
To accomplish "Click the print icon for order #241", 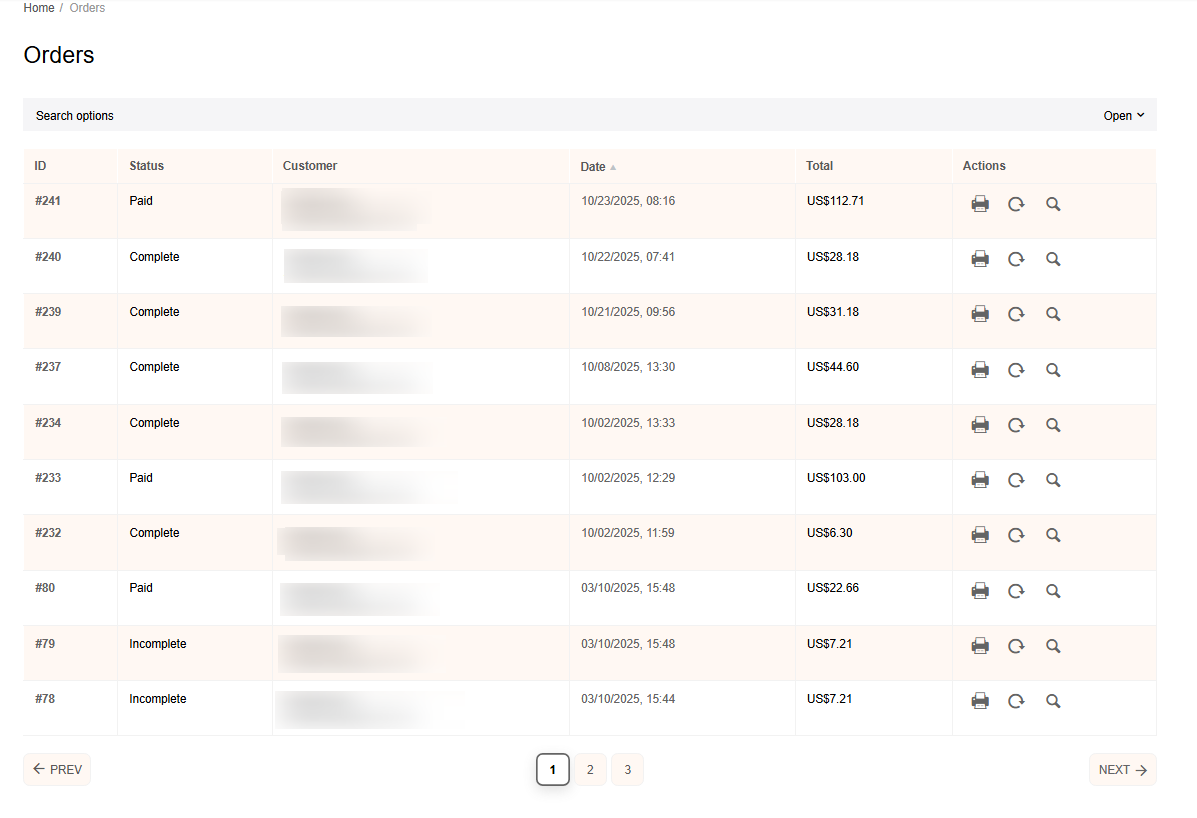I will [x=980, y=204].
